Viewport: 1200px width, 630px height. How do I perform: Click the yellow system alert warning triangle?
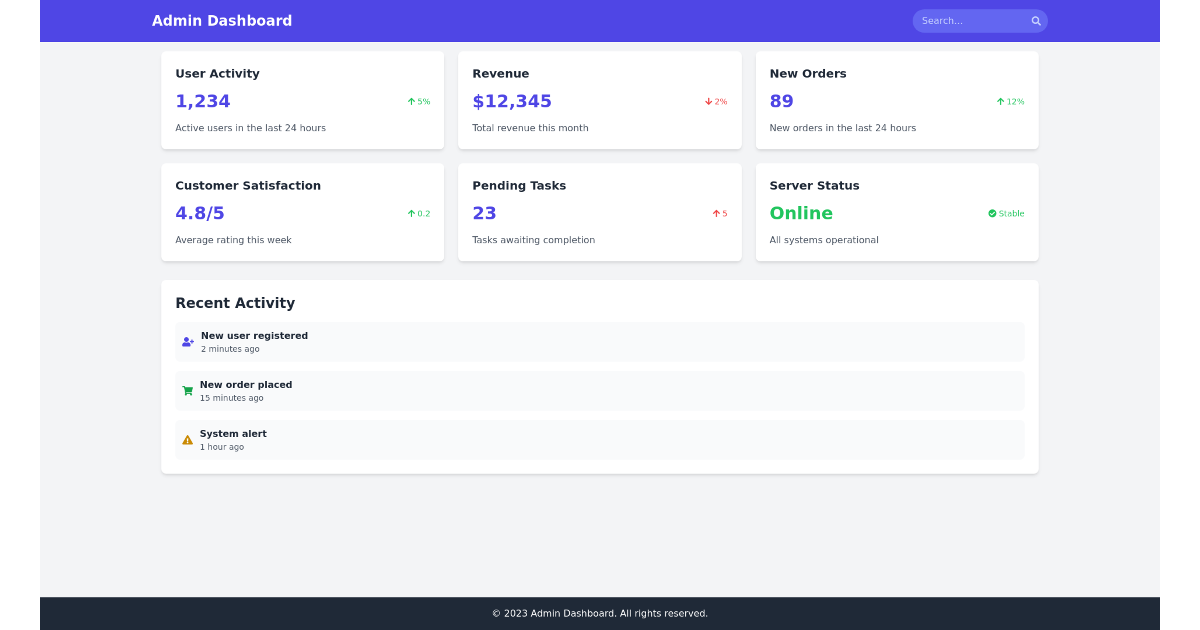pos(187,439)
